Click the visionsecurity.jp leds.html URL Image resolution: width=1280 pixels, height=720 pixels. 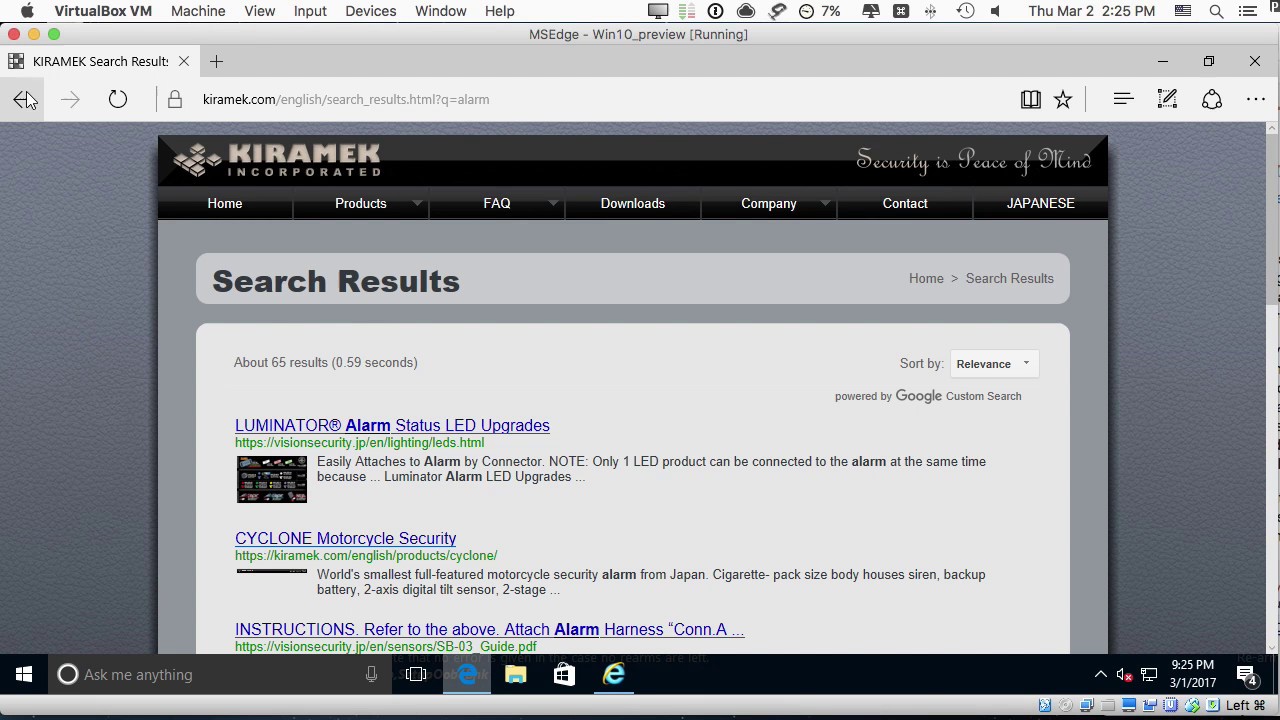click(x=359, y=442)
